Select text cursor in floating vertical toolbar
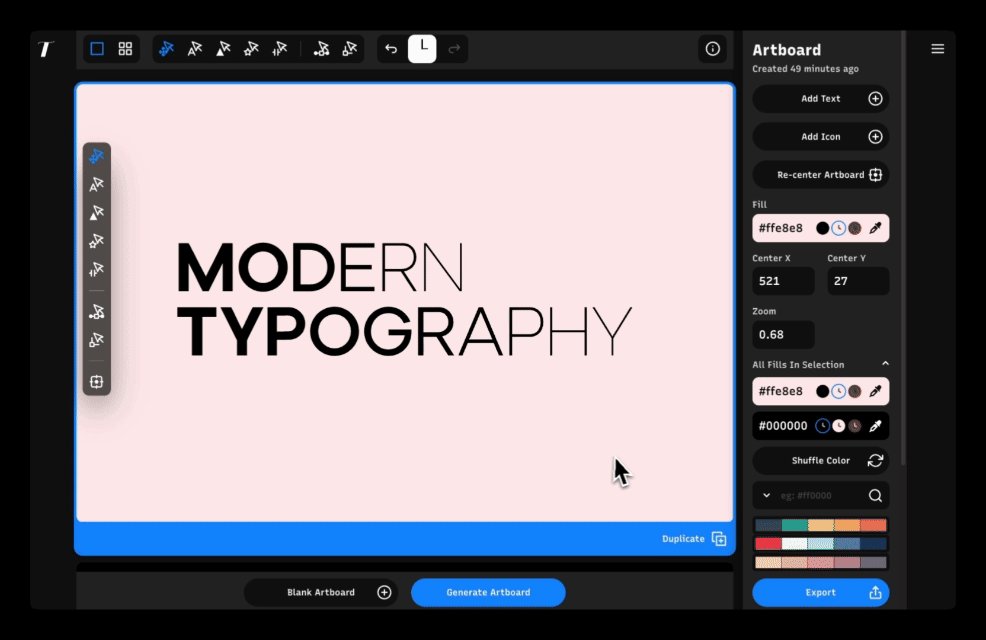986x640 pixels. (96, 184)
